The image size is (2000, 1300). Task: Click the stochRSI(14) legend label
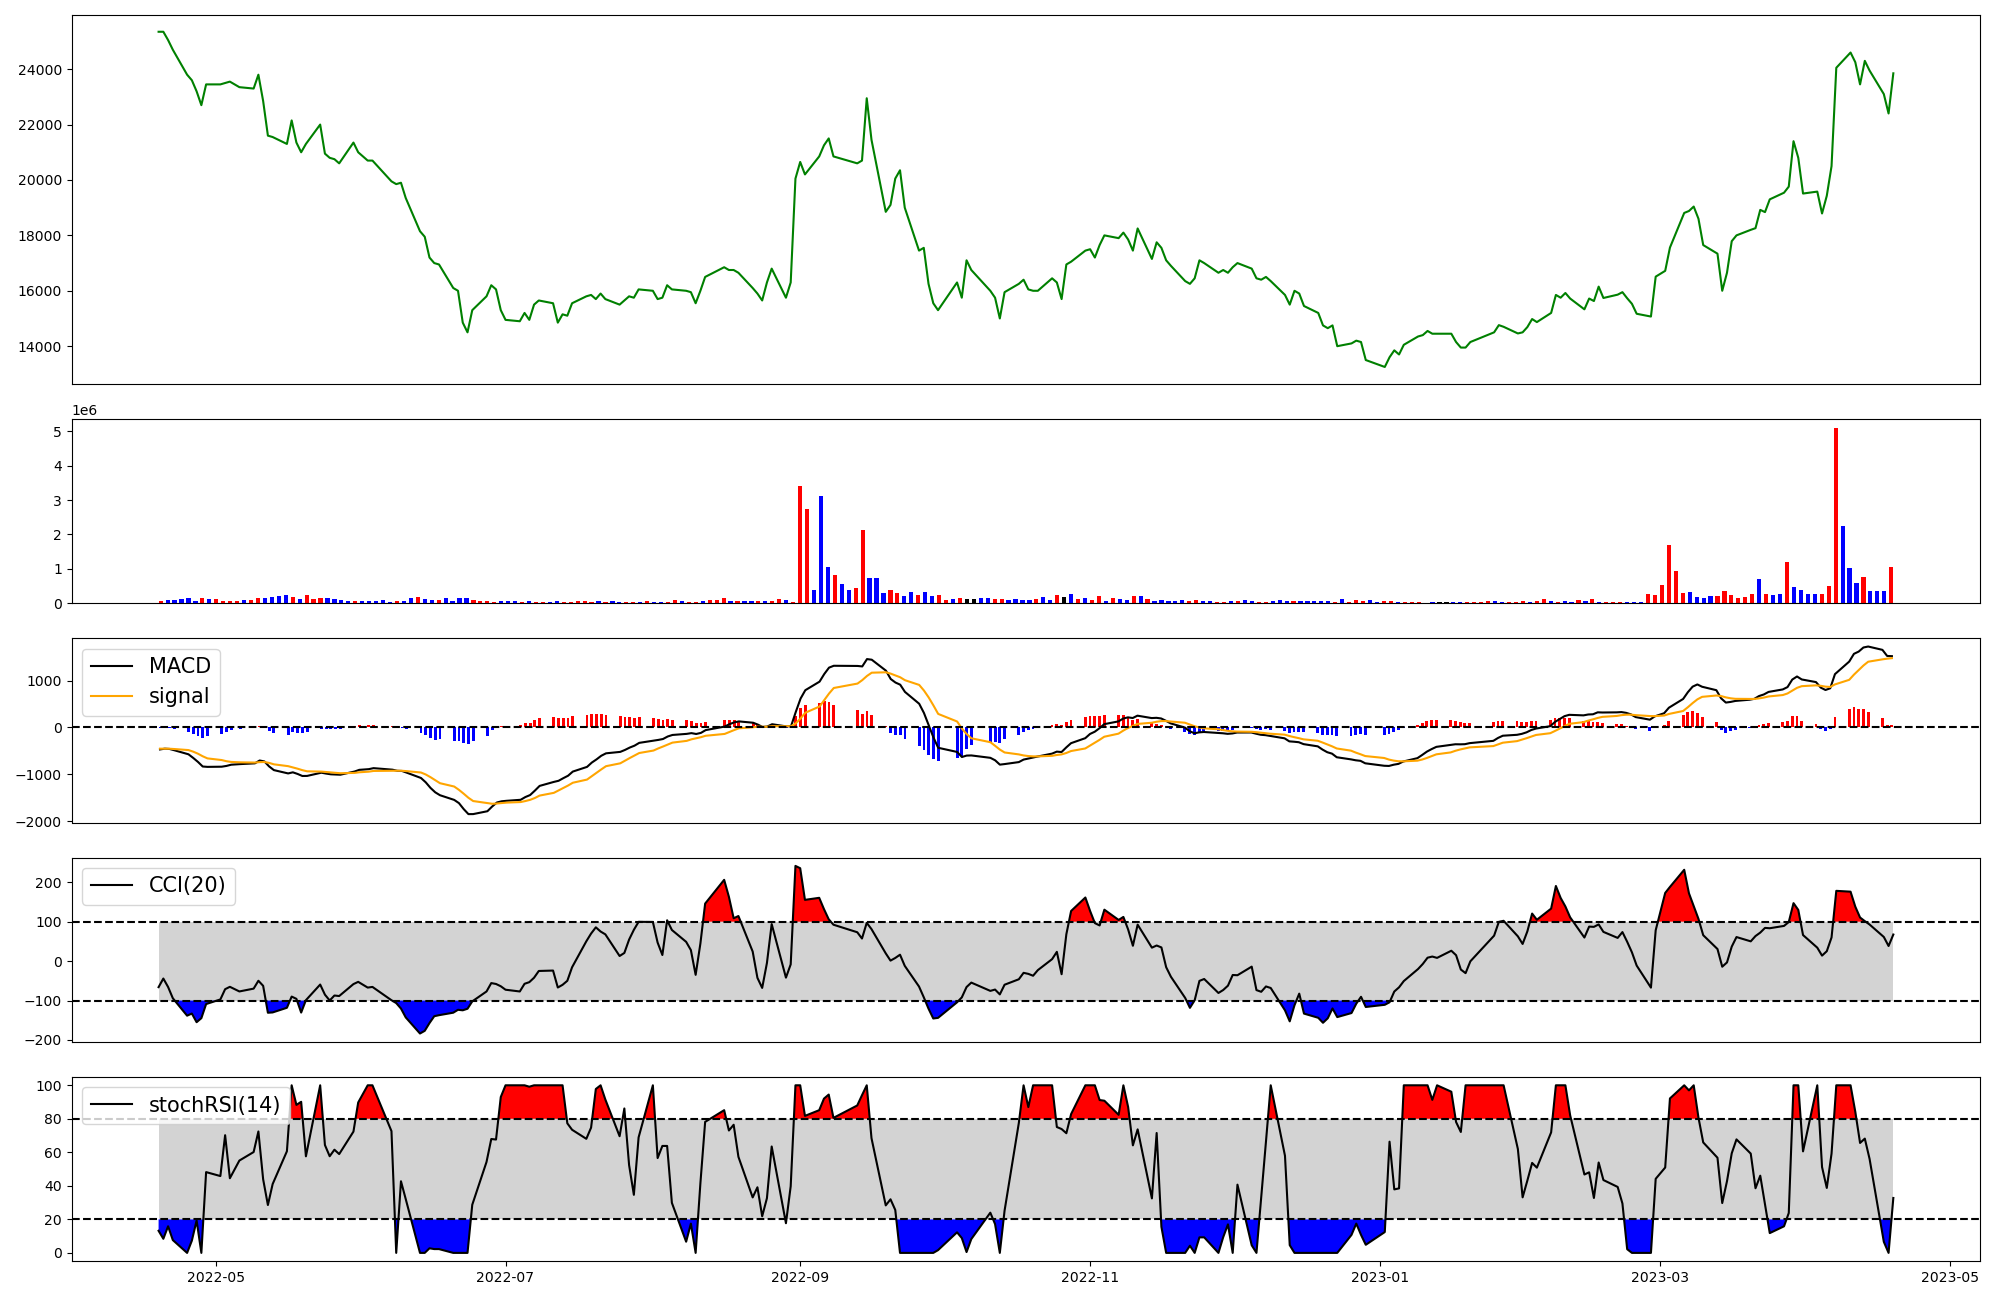click(214, 1105)
